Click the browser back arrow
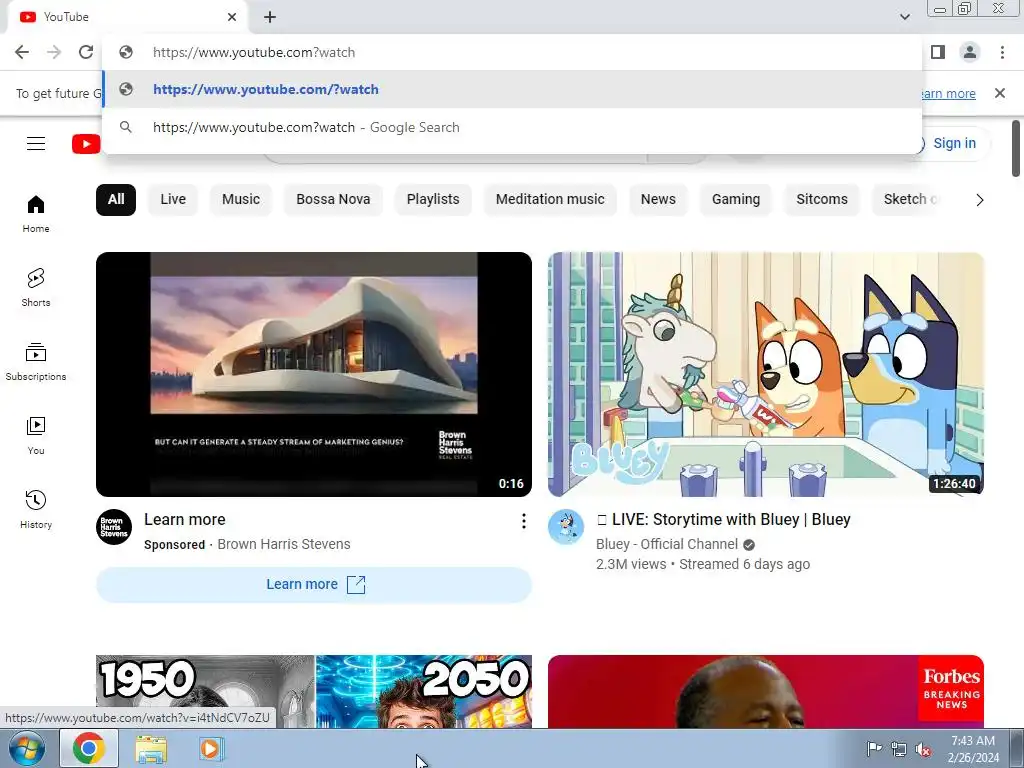The image size is (1024, 768). tap(22, 52)
